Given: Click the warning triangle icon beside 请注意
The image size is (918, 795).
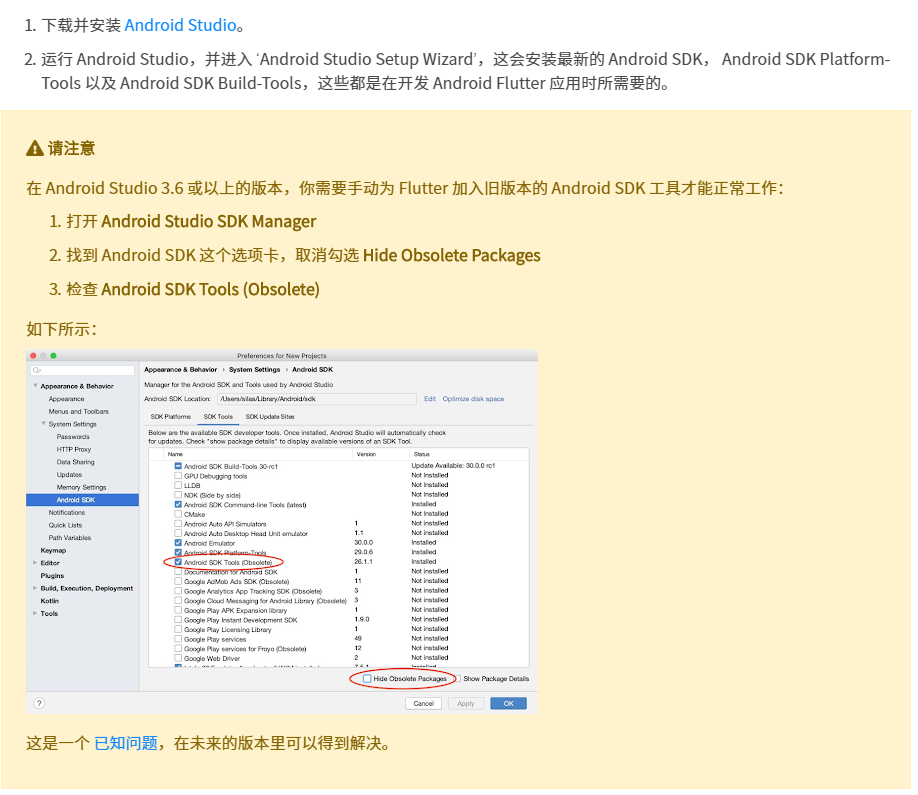Looking at the screenshot, I should 35,149.
